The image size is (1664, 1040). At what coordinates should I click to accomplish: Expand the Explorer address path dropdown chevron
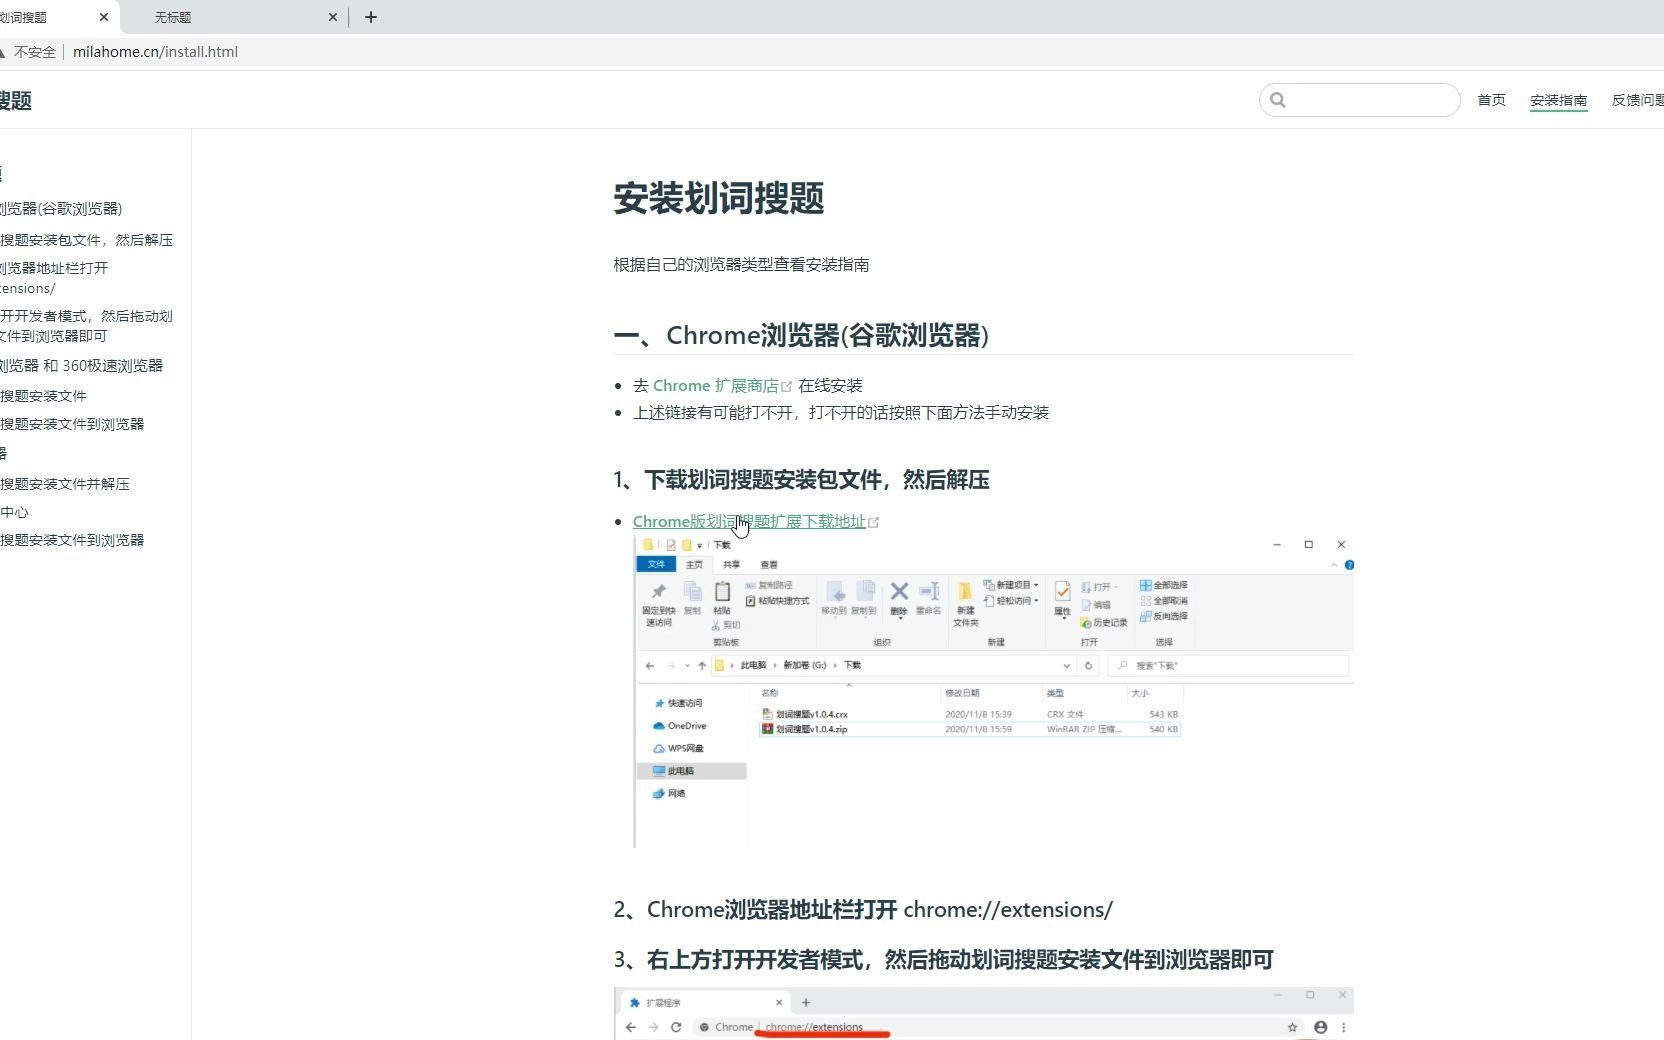[1066, 666]
